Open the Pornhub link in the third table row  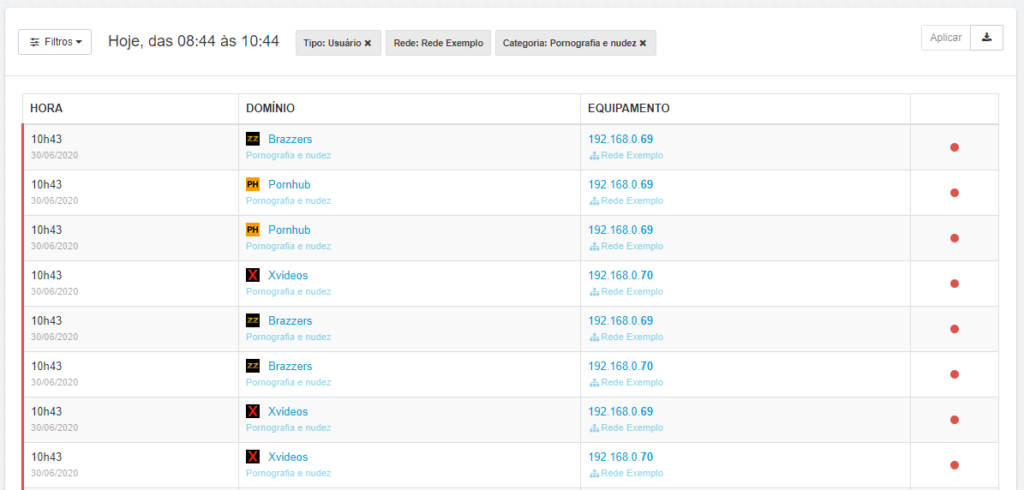[x=289, y=230]
